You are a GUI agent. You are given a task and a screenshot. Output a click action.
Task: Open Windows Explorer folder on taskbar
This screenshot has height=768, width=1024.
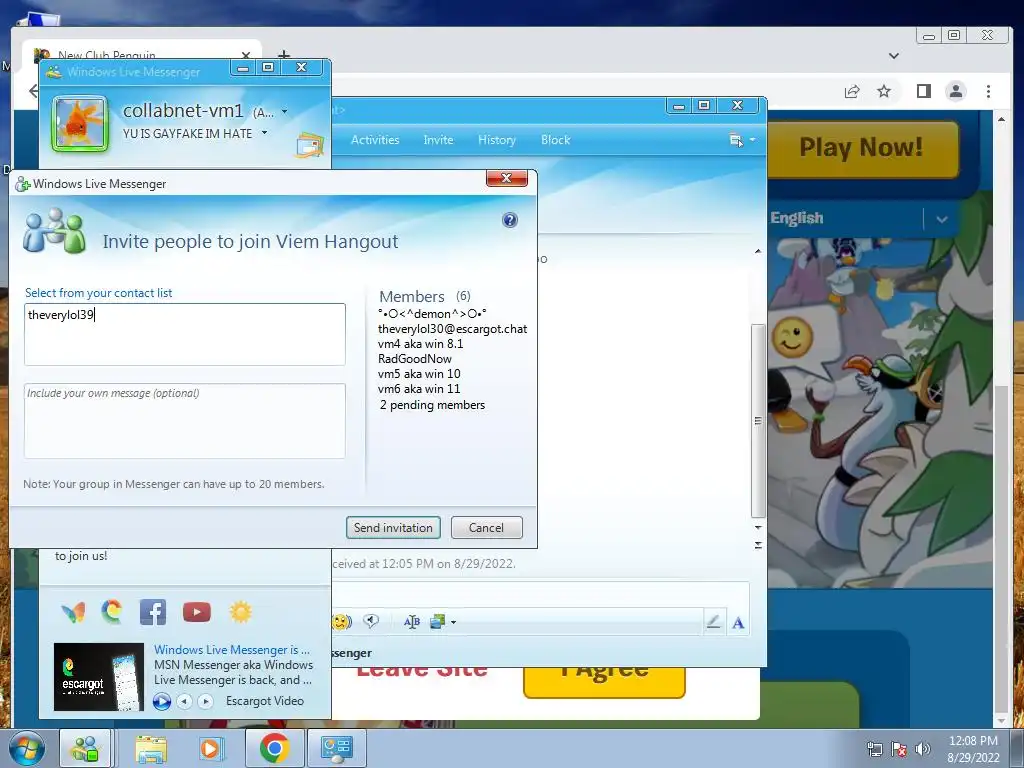click(x=151, y=748)
